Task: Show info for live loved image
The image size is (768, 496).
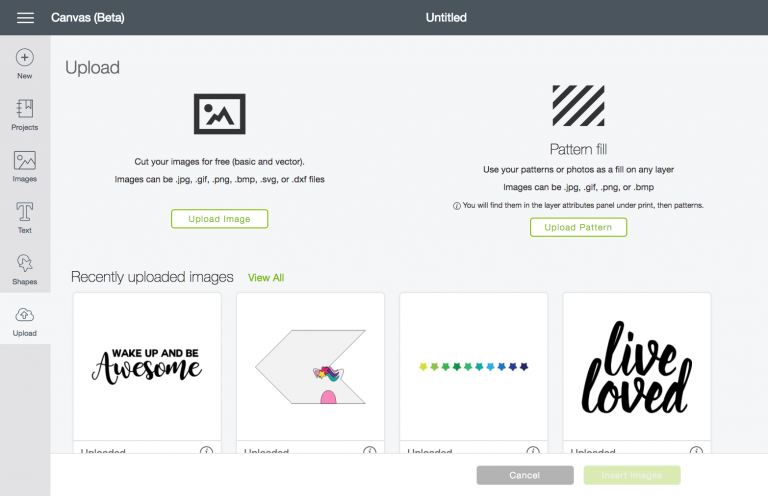Action: (x=696, y=450)
